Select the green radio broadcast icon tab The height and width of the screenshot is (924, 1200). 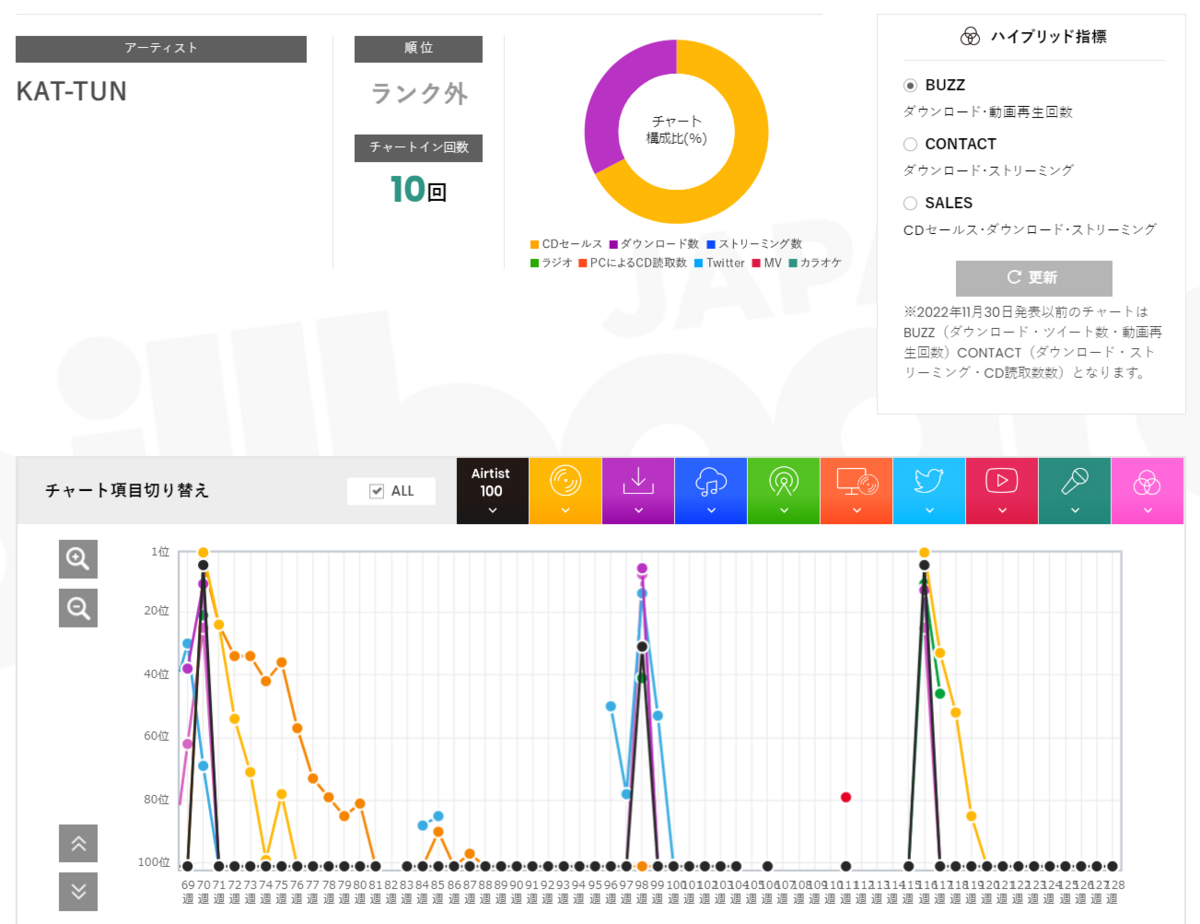[x=784, y=491]
